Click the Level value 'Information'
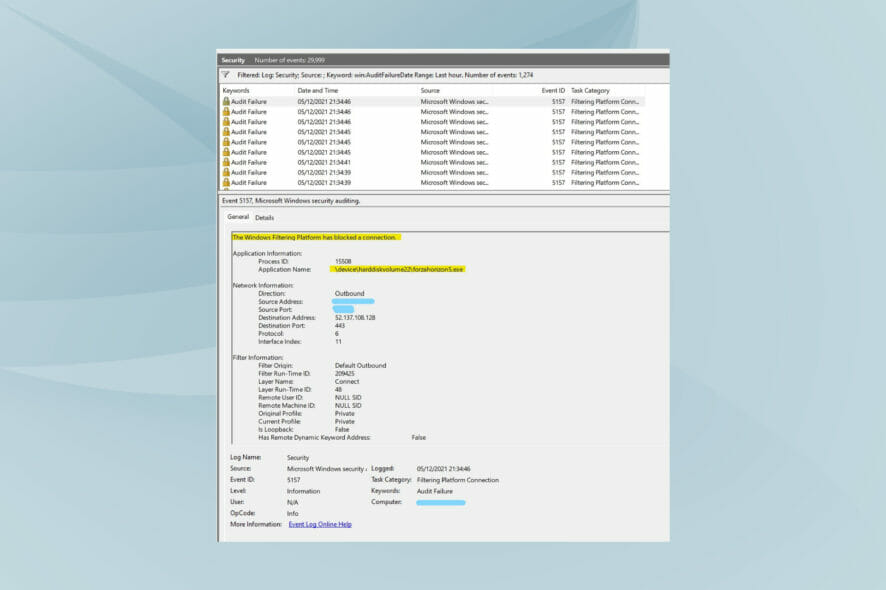This screenshot has height=590, width=886. [x=303, y=491]
